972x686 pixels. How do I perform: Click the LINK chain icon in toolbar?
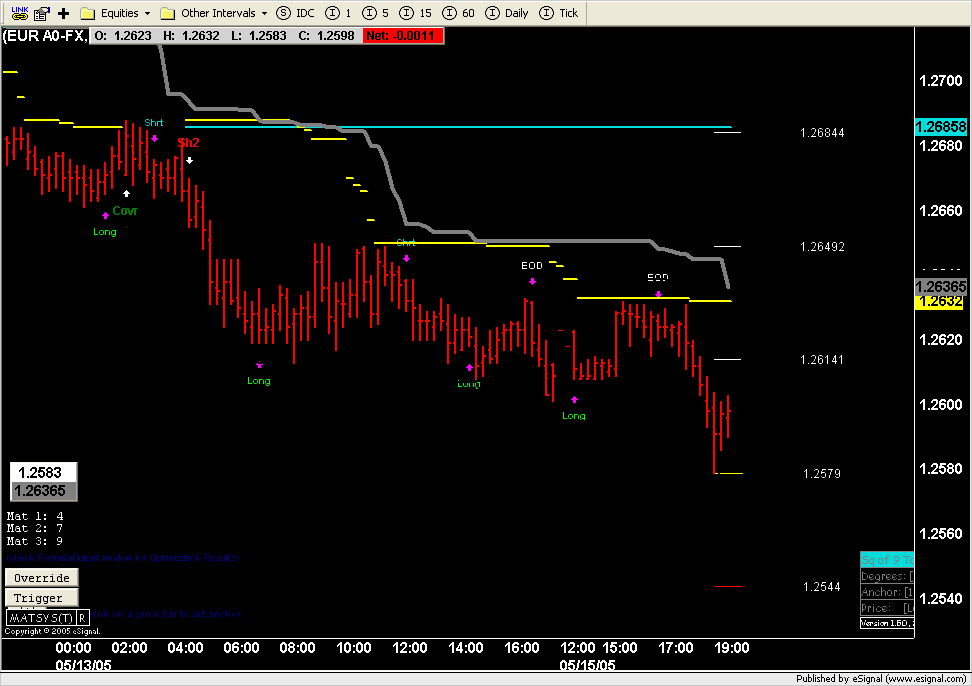click(x=20, y=13)
